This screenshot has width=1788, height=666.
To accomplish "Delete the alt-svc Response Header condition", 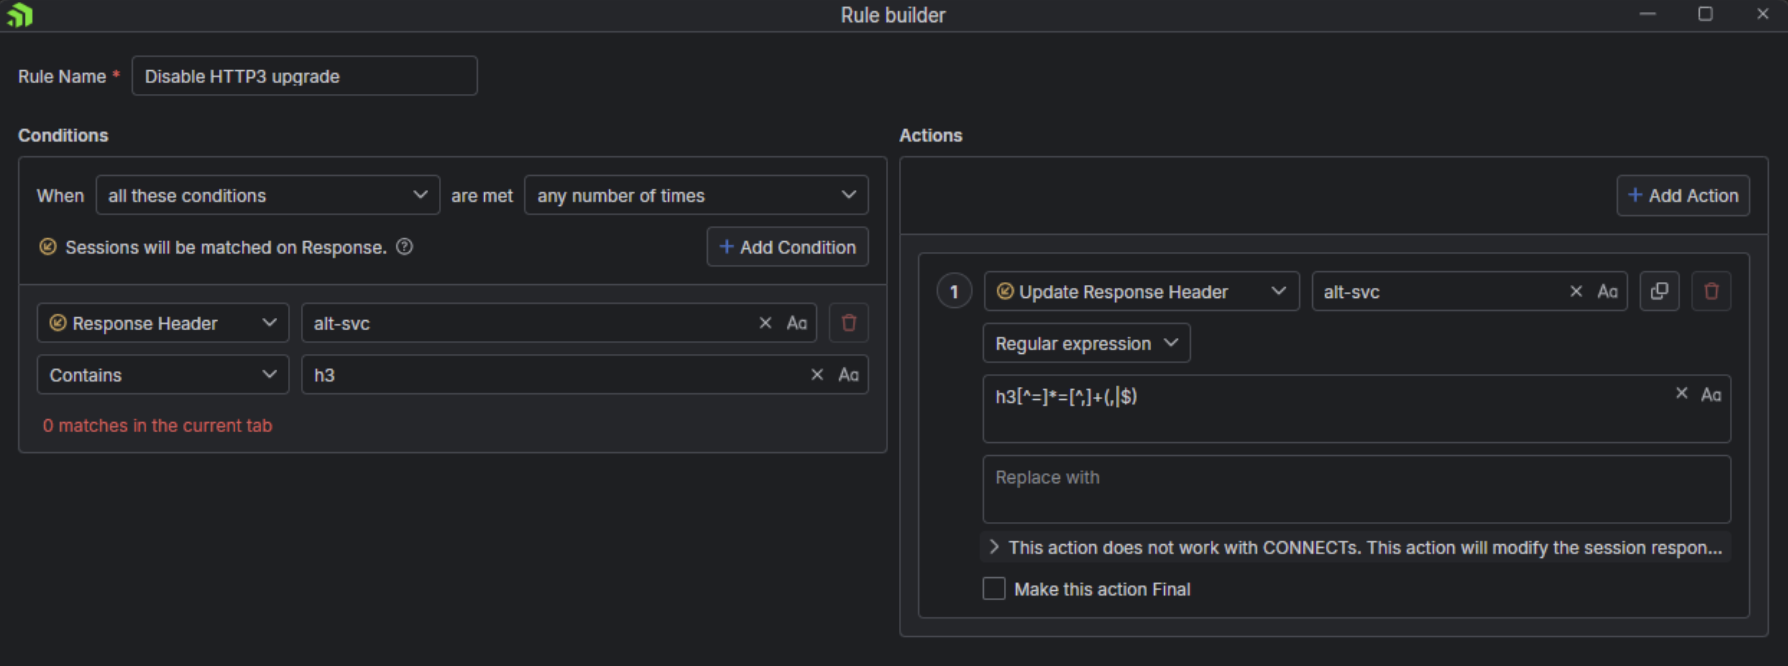I will (848, 323).
